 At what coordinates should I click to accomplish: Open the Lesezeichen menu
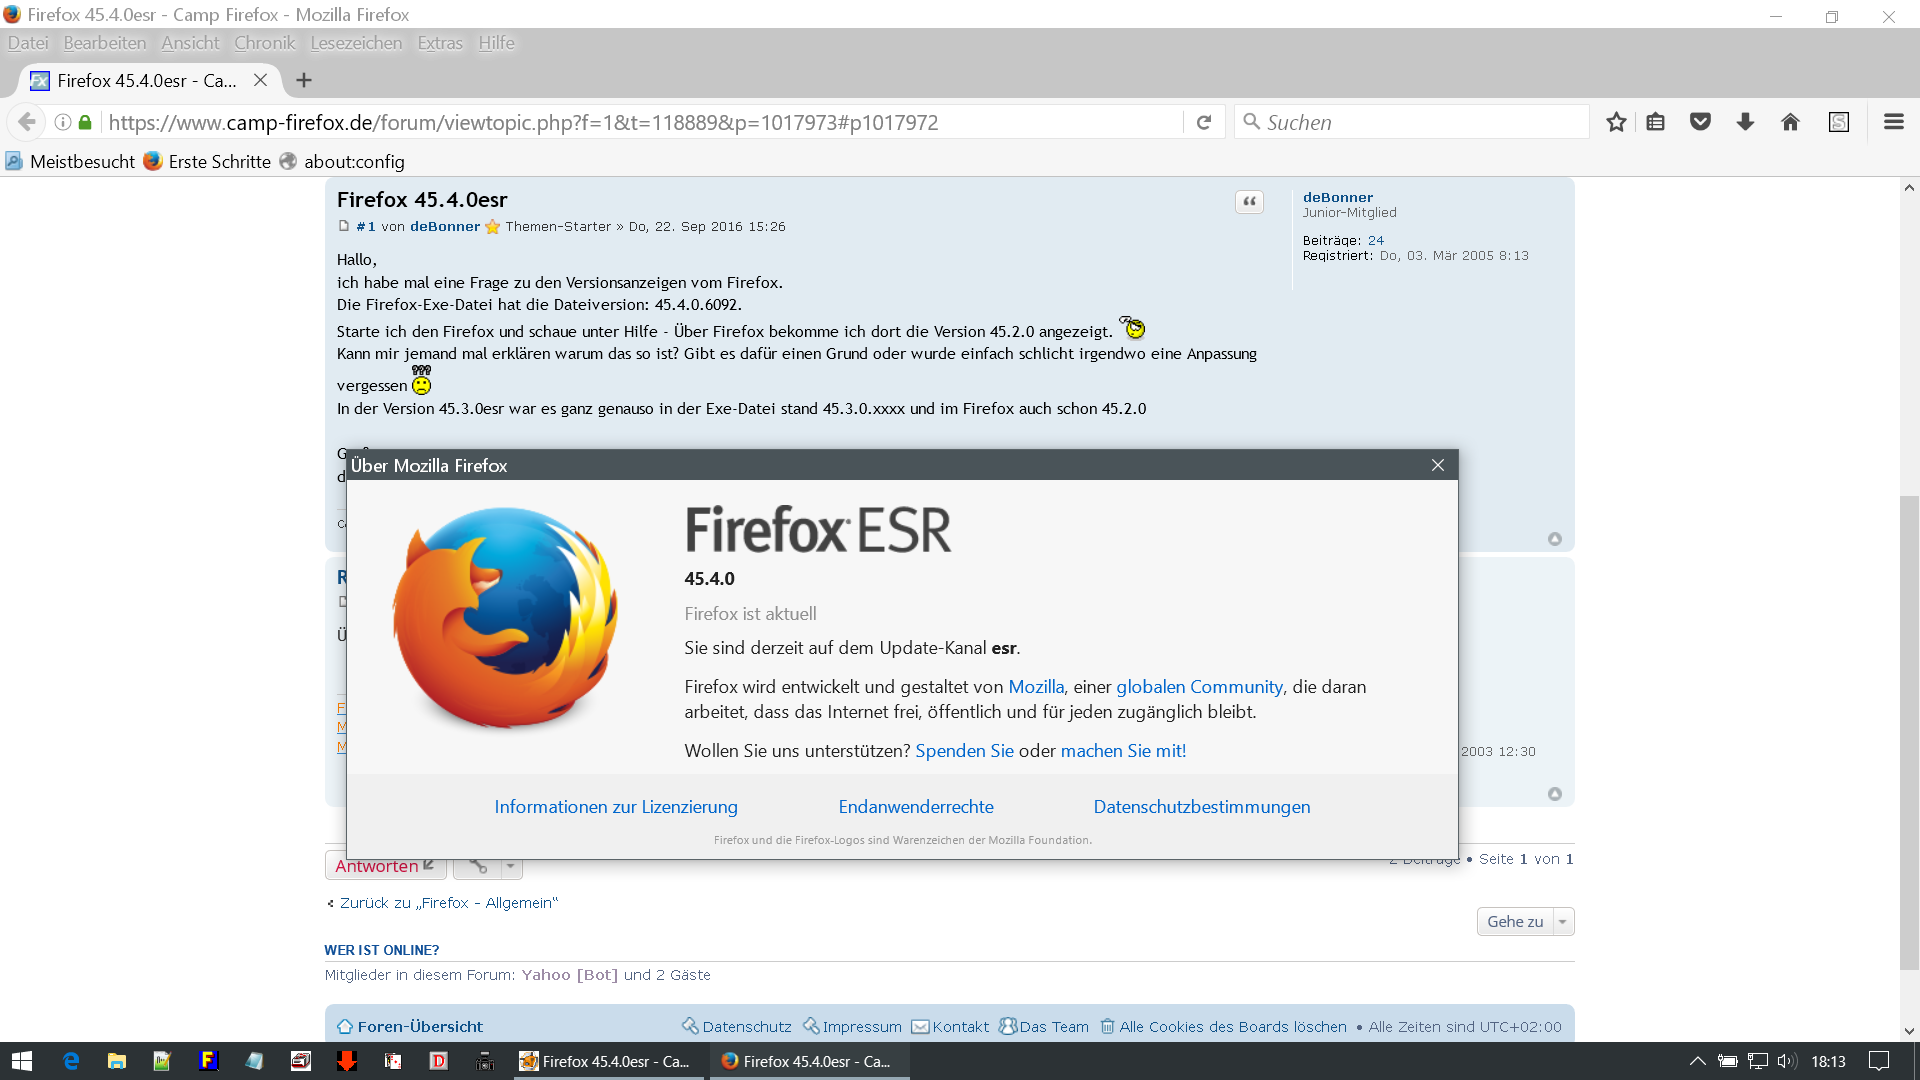point(356,43)
